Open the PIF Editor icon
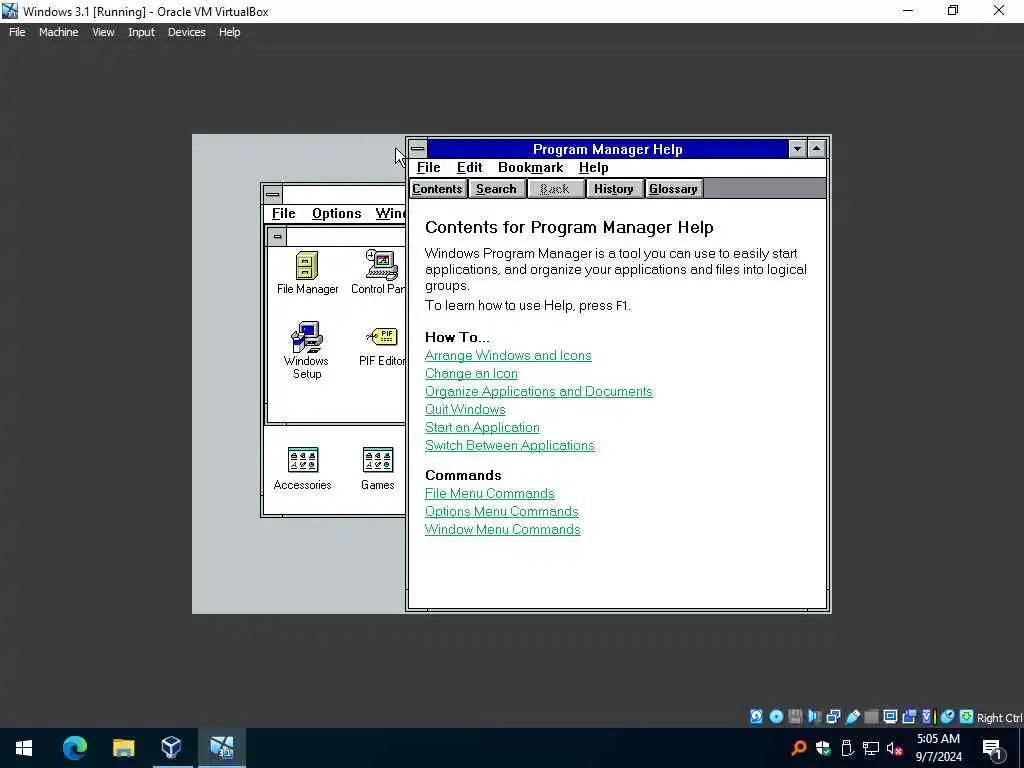 (x=383, y=346)
